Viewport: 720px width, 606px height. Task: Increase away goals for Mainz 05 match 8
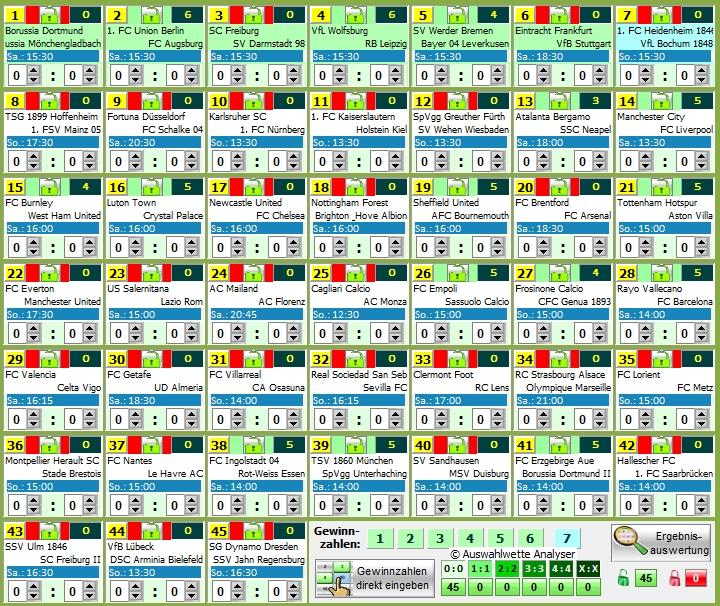[90, 157]
